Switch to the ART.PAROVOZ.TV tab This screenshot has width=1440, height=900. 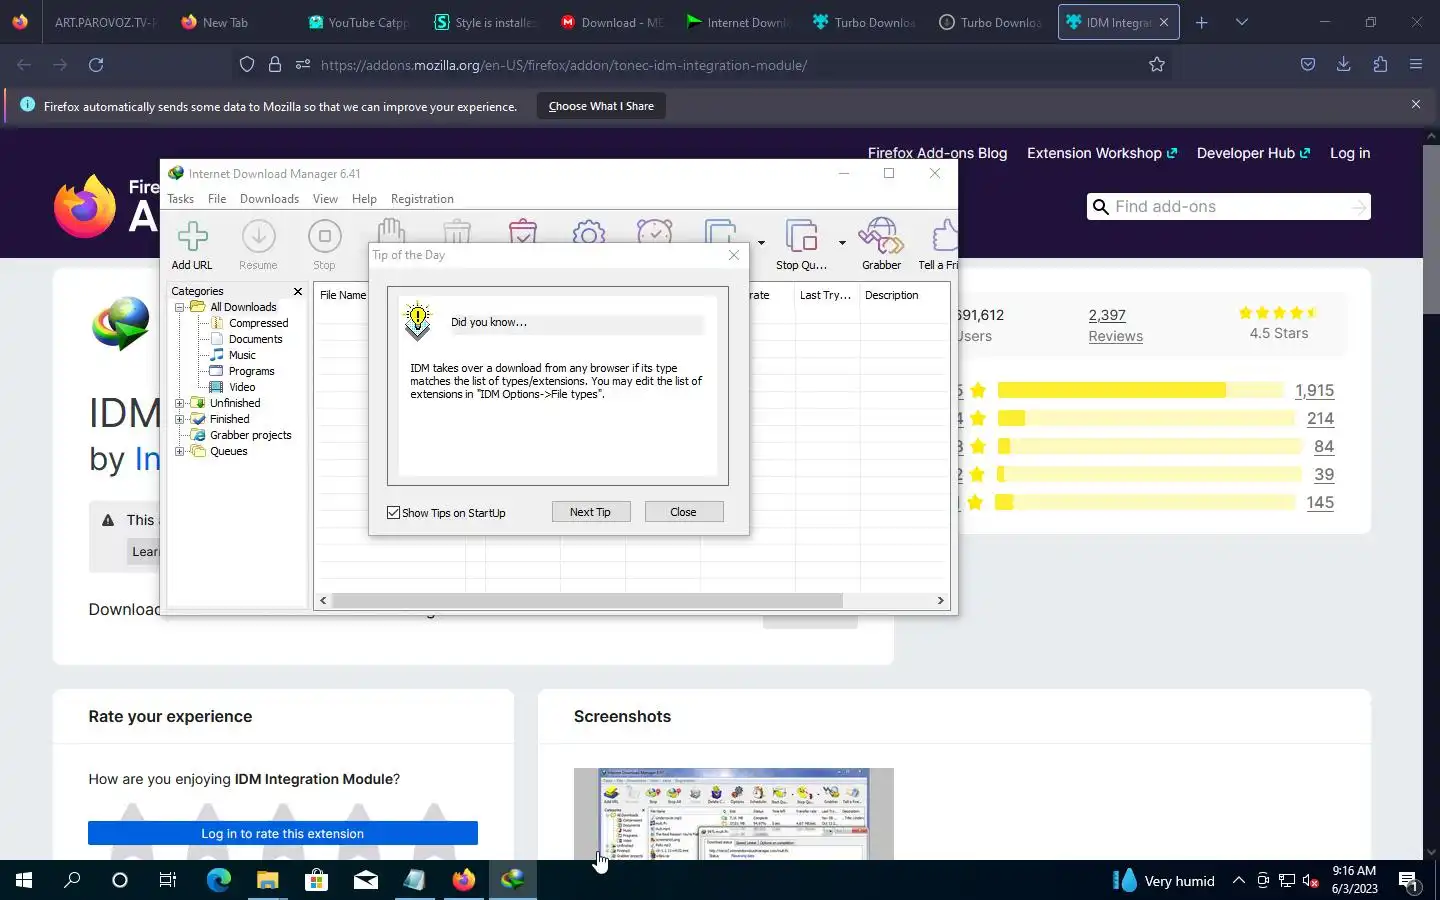pyautogui.click(x=105, y=22)
